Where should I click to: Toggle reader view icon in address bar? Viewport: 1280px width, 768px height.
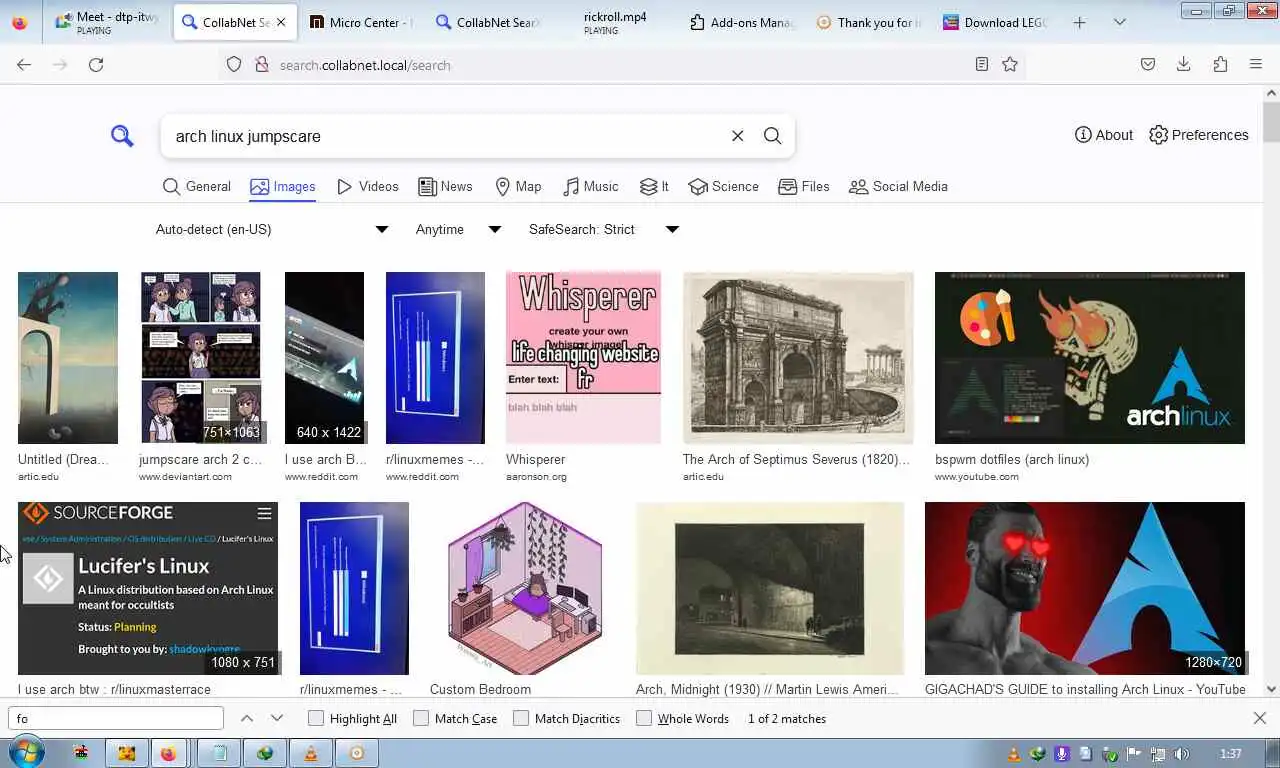(982, 64)
